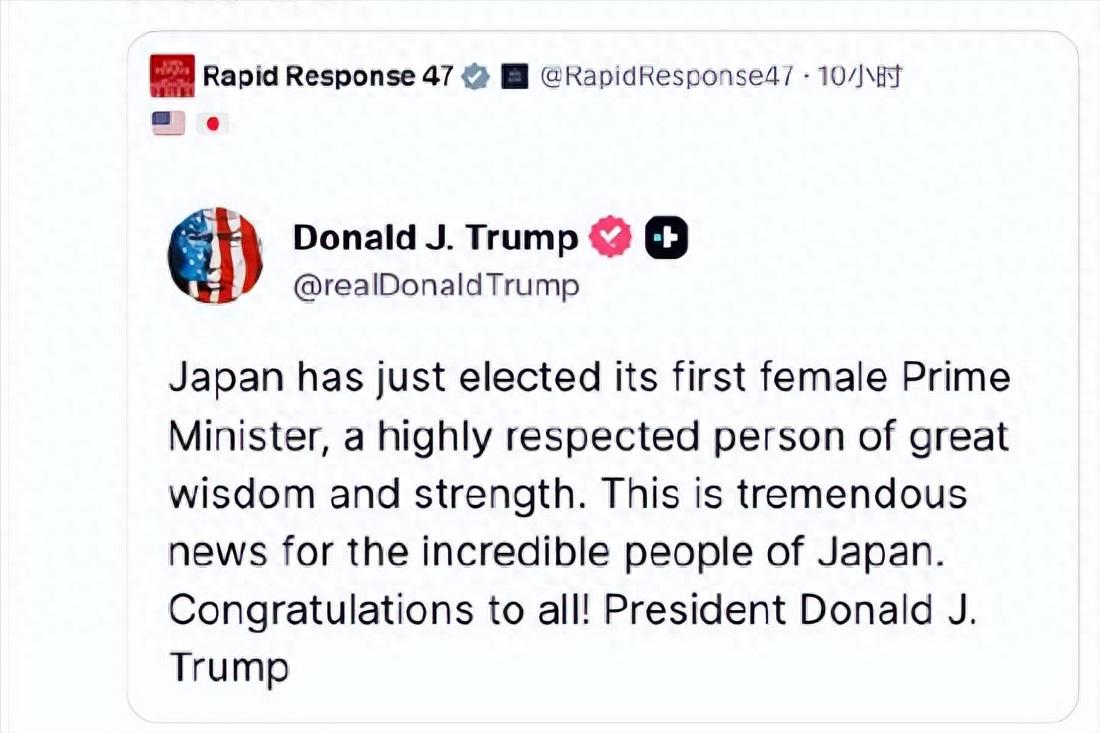Click the flag-painted profile picture
Image resolution: width=1100 pixels, height=733 pixels.
pos(215,256)
